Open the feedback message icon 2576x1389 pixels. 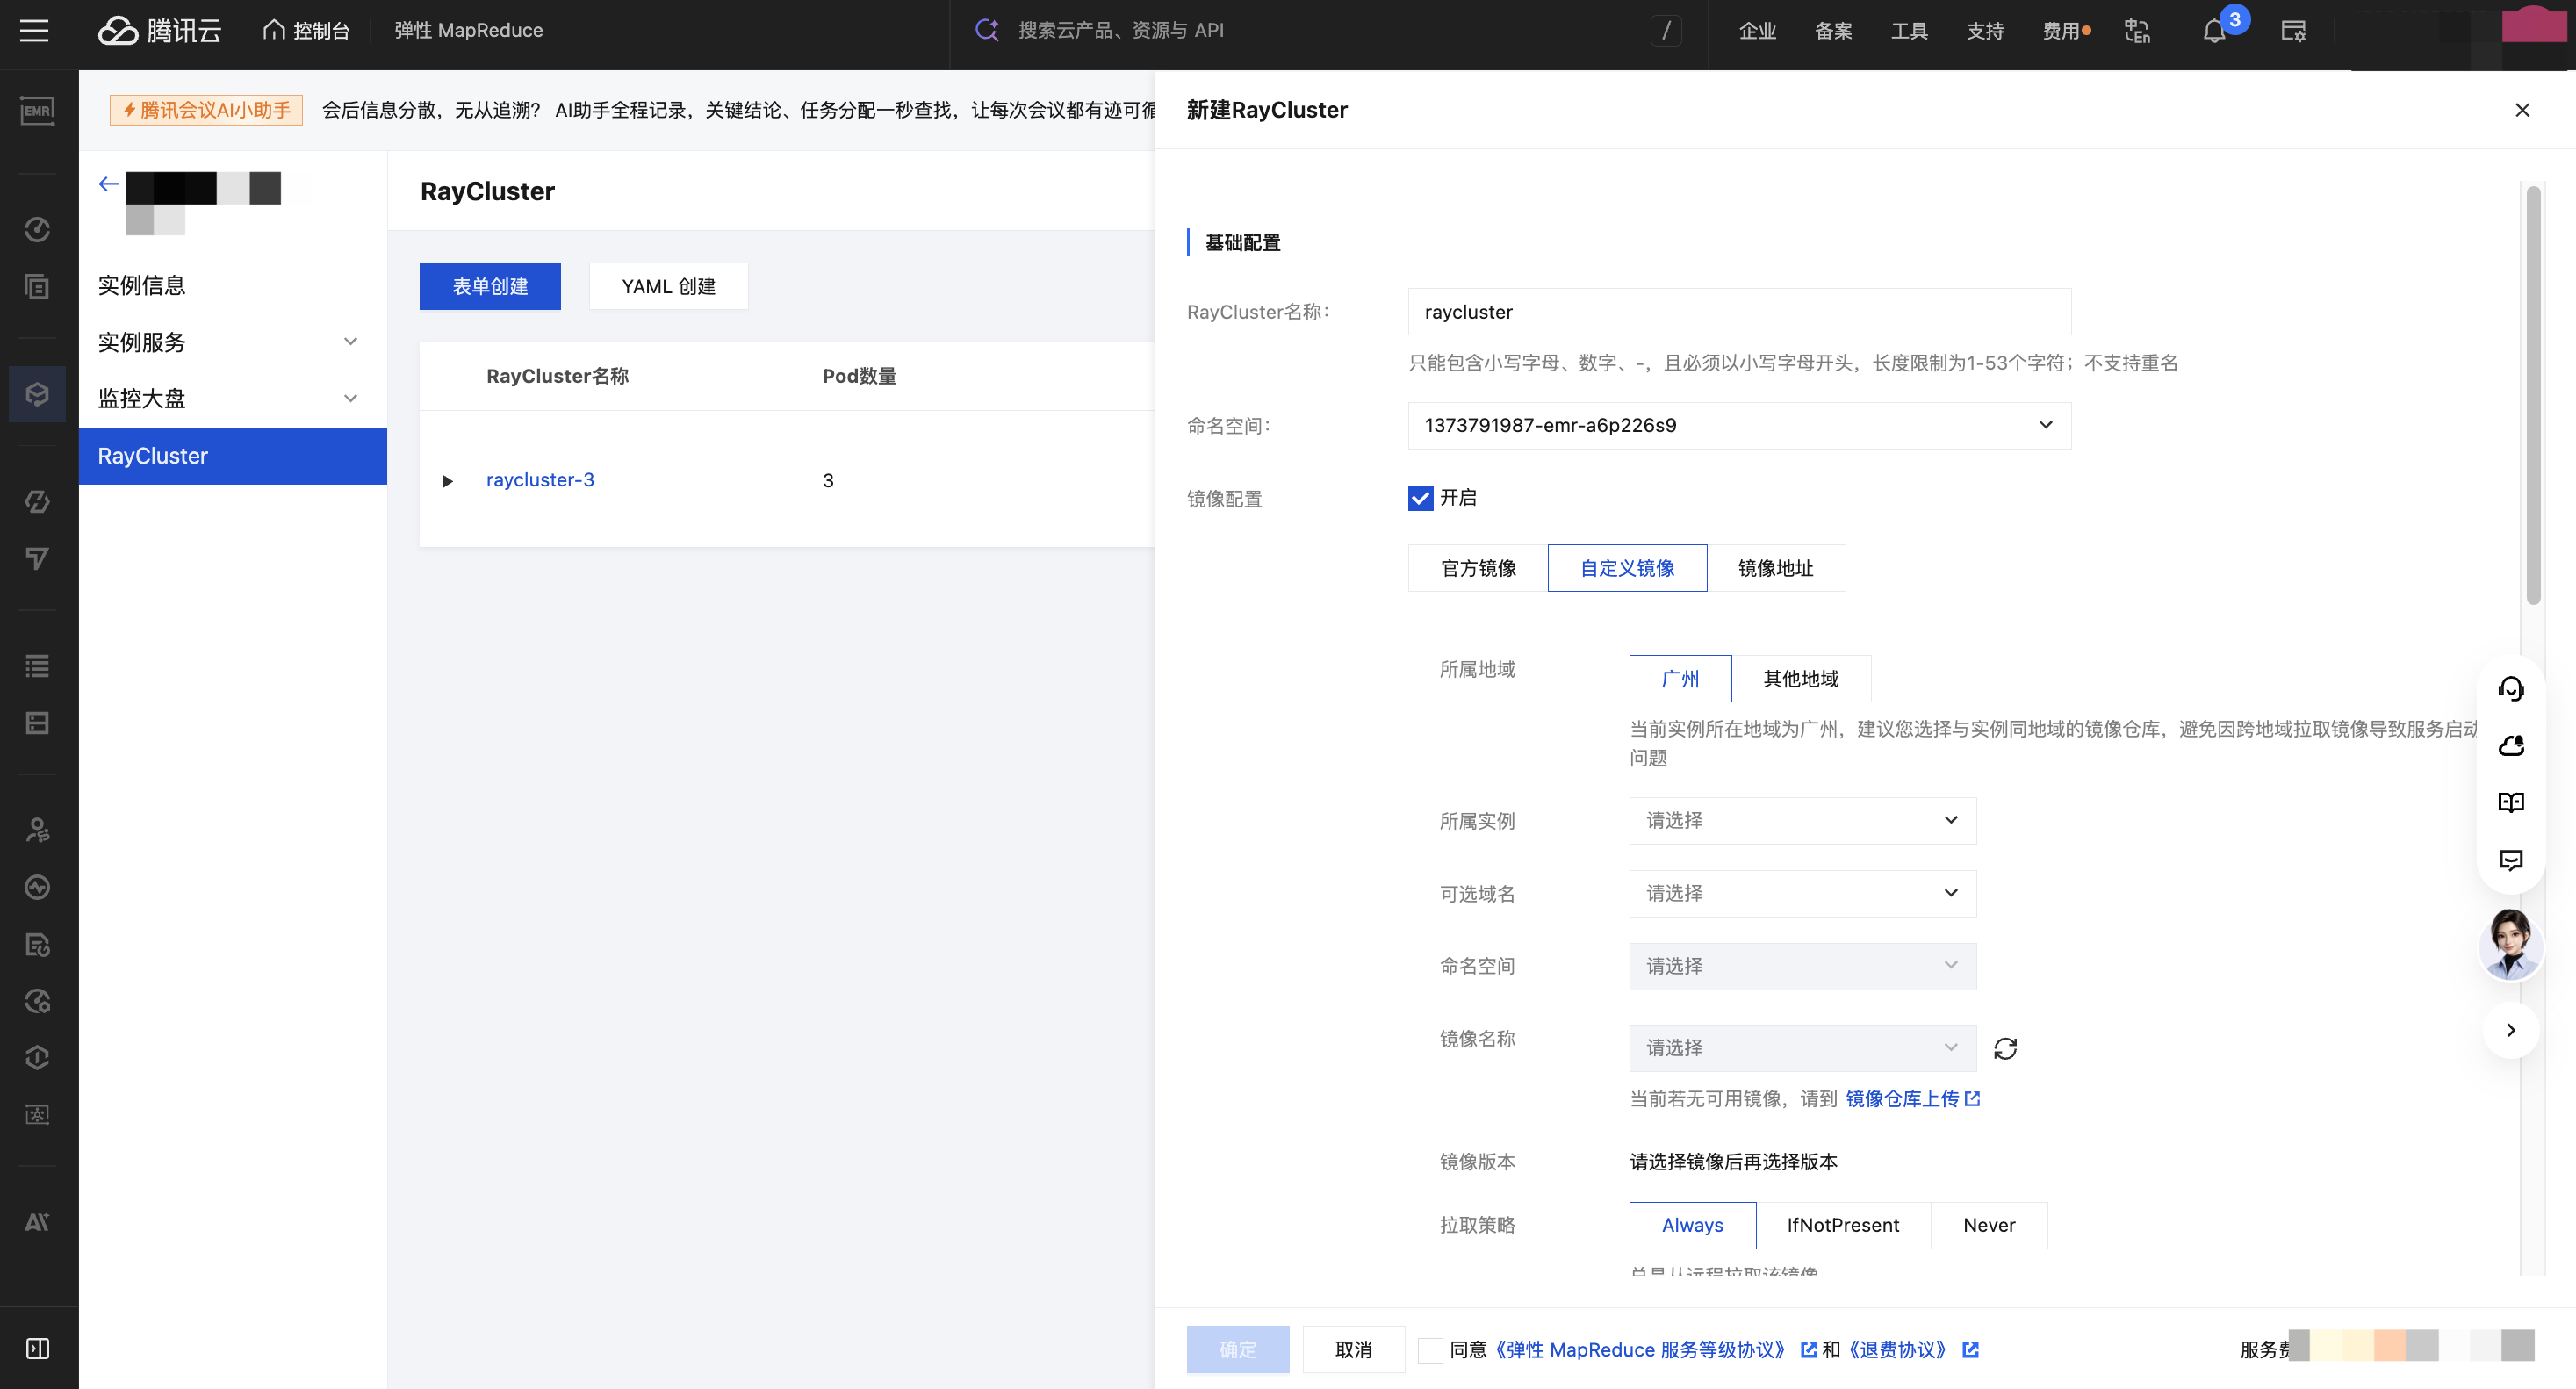[2511, 860]
